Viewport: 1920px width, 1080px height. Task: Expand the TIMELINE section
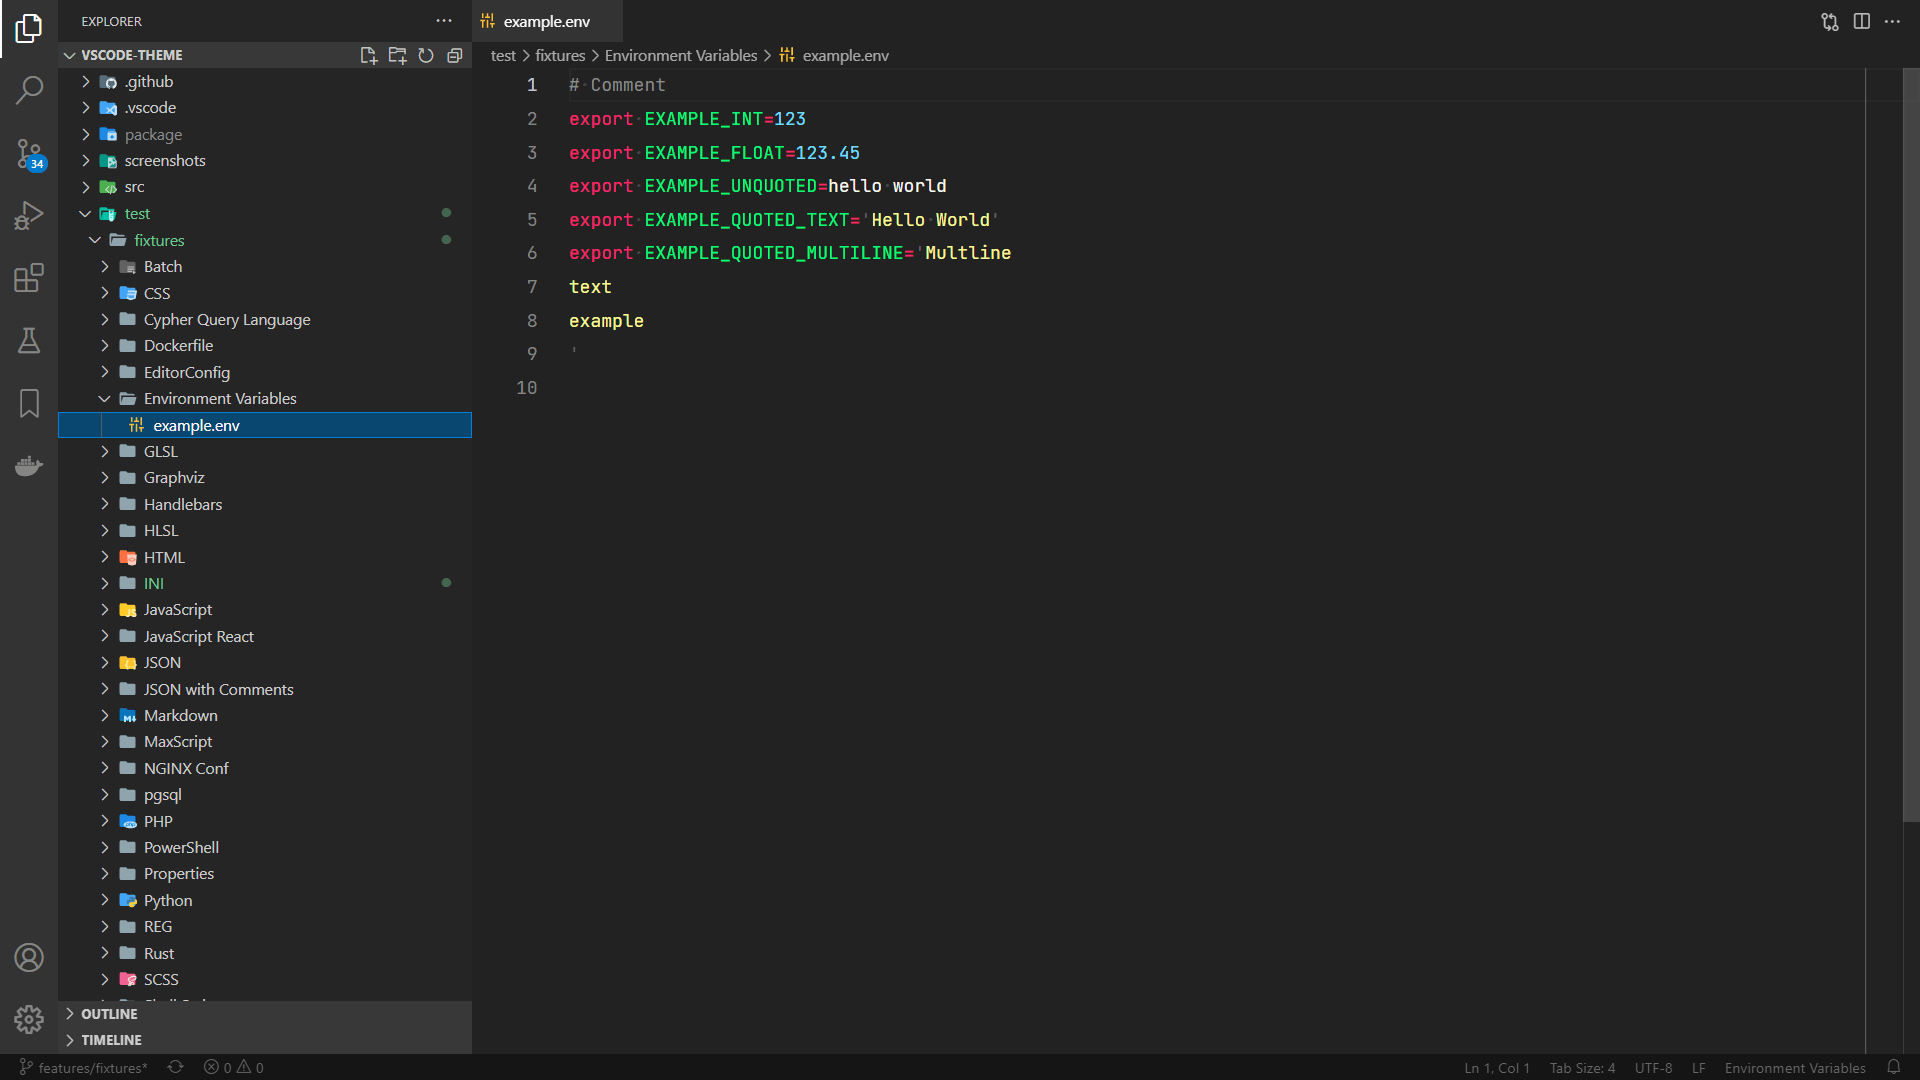111,1040
